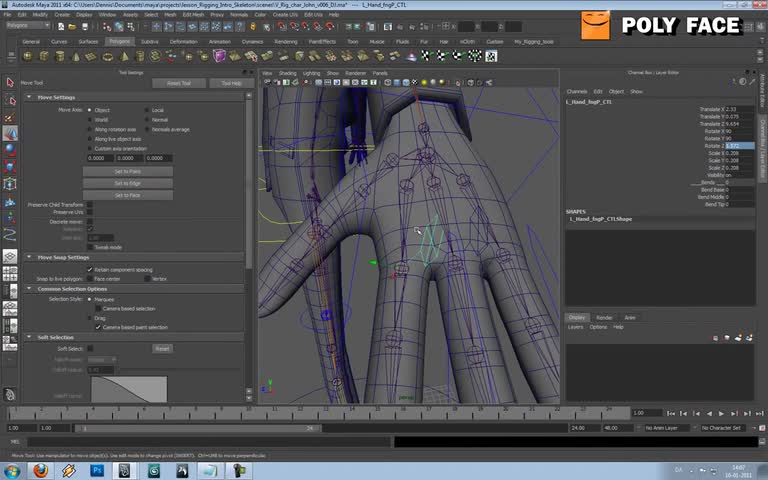Launch Photoshop from the taskbar
Viewport: 768px width, 480px height.
click(98, 470)
